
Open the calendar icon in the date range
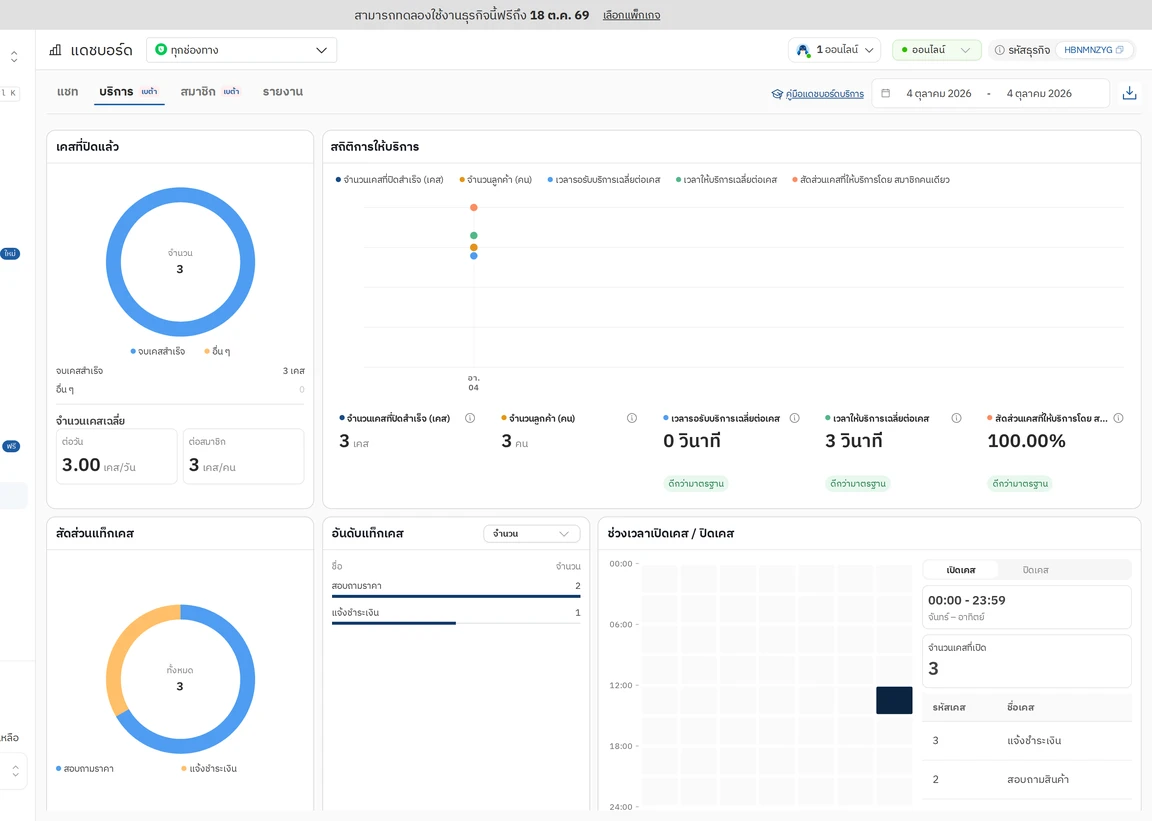[x=886, y=93]
